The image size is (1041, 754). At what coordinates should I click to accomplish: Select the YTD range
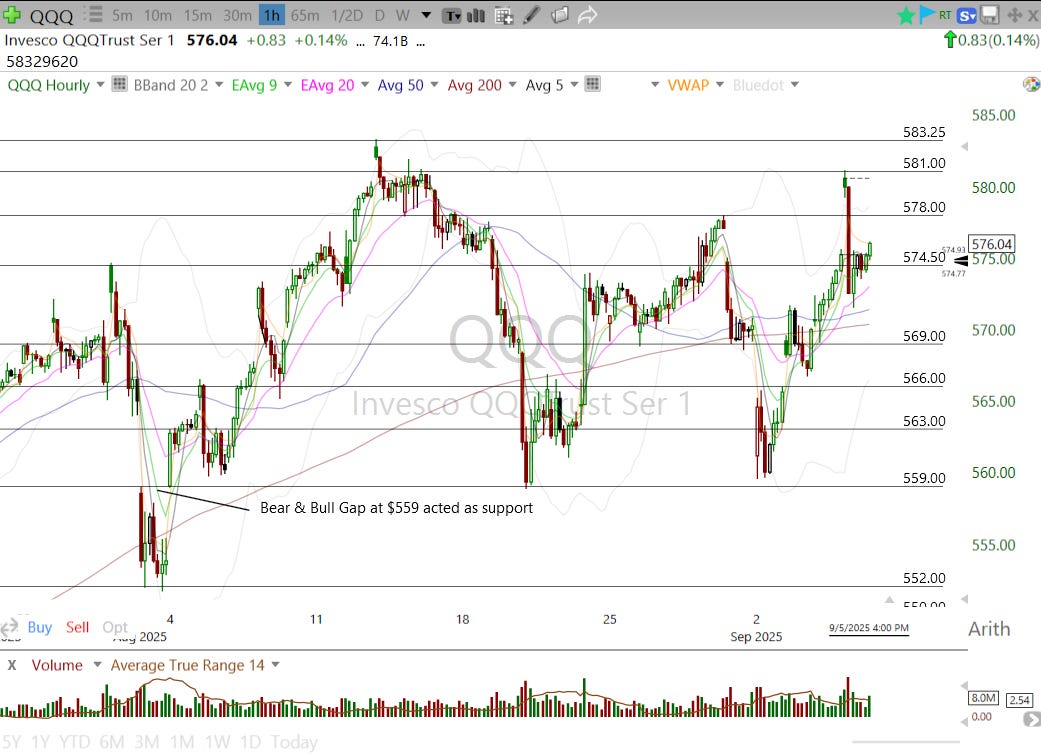point(74,741)
